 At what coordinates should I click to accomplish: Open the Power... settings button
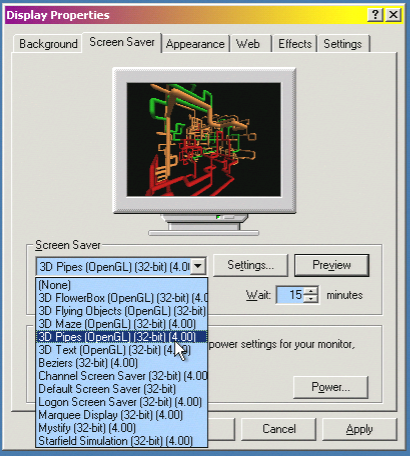point(331,387)
